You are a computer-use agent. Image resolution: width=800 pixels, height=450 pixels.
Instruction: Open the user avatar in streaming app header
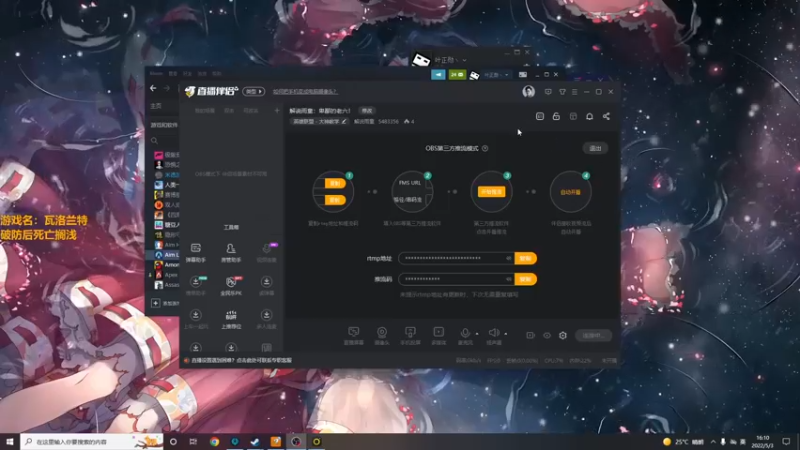pos(529,91)
